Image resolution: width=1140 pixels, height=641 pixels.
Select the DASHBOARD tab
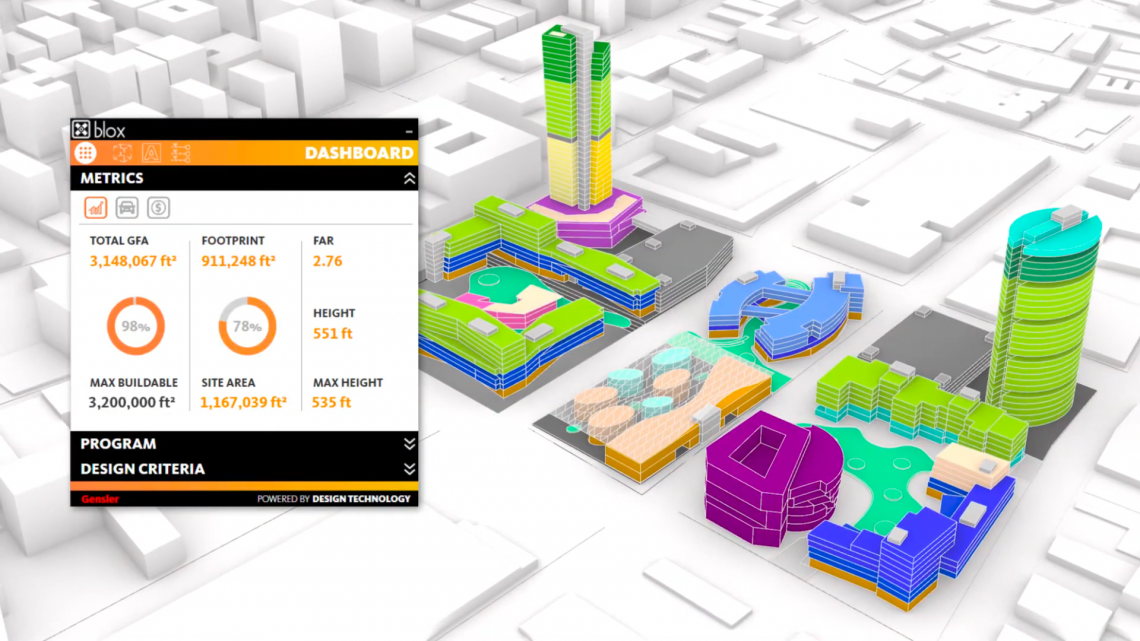tap(360, 152)
